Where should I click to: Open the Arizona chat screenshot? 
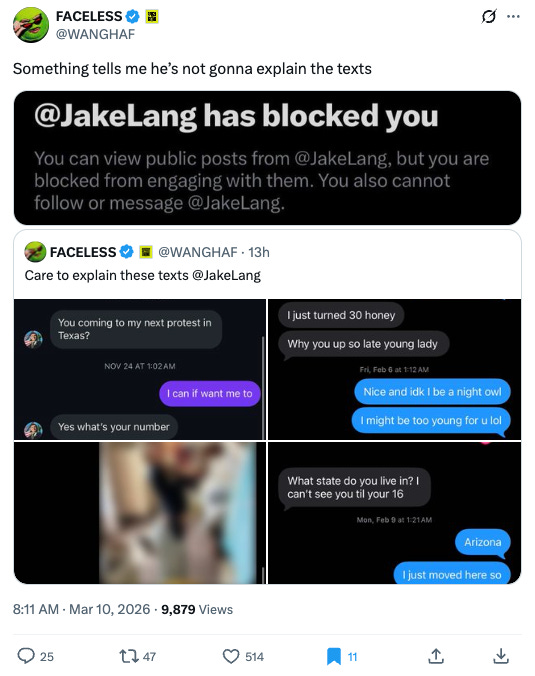tap(394, 513)
